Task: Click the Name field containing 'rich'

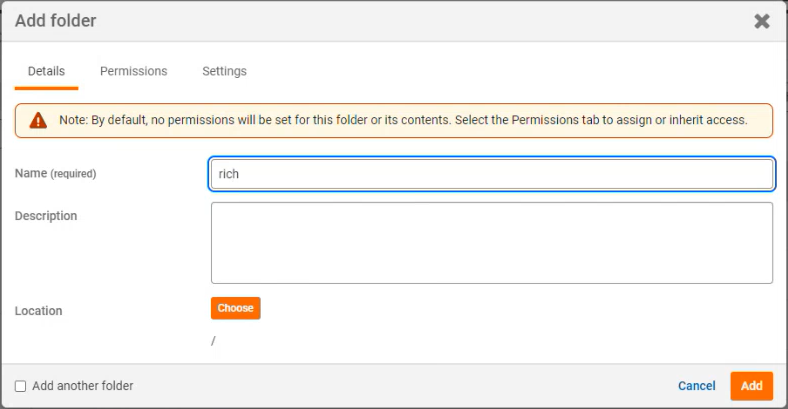Action: 490,174
